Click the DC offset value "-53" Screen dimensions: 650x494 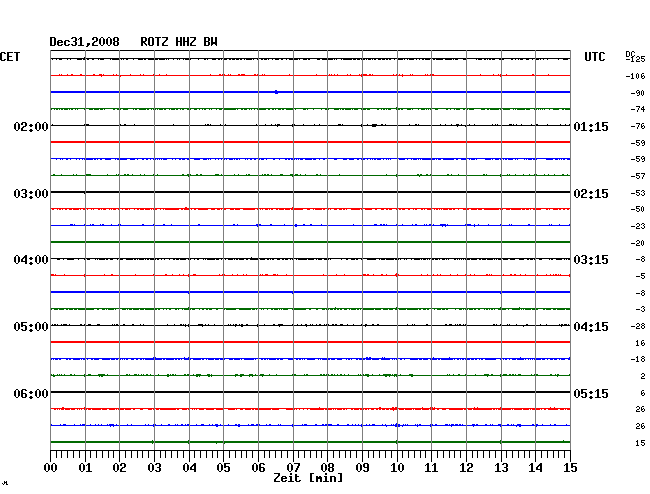pos(638,193)
